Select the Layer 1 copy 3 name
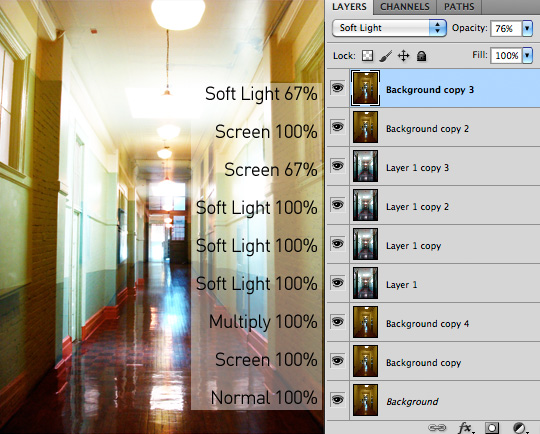The width and height of the screenshot is (540, 434). click(417, 168)
